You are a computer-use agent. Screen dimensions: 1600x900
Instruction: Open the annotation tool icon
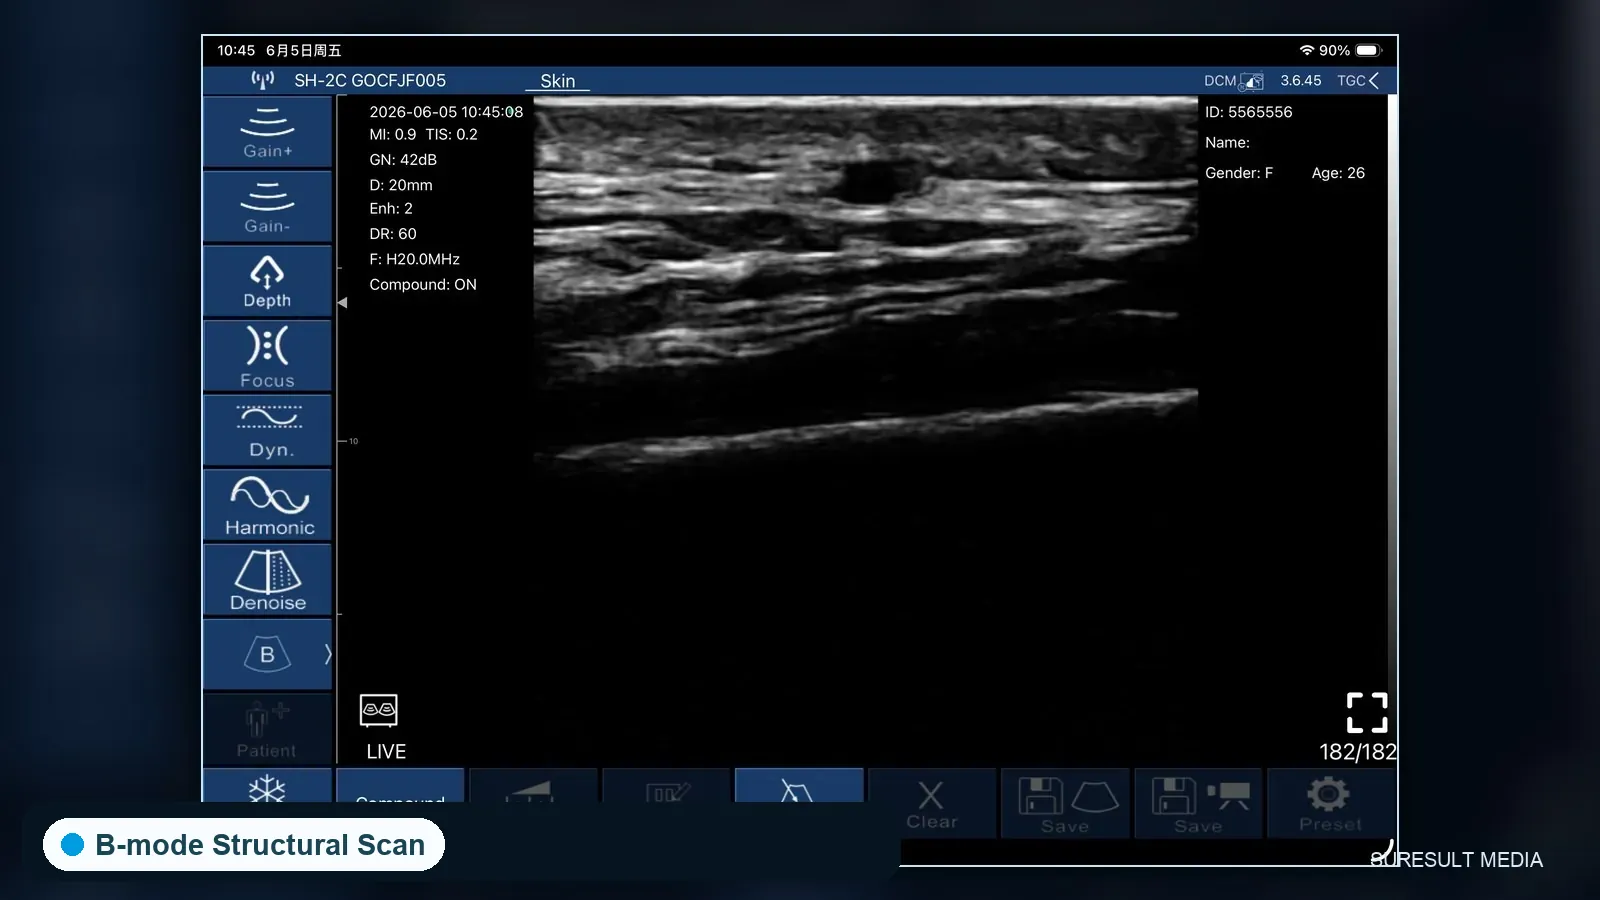[667, 786]
